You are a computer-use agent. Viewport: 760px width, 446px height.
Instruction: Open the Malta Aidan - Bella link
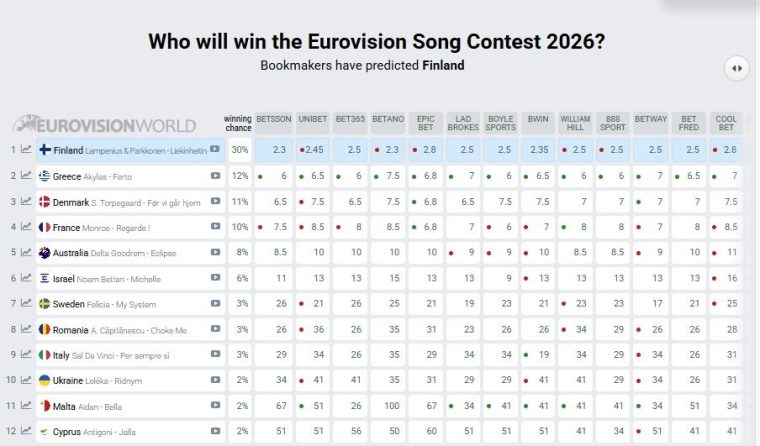point(98,406)
